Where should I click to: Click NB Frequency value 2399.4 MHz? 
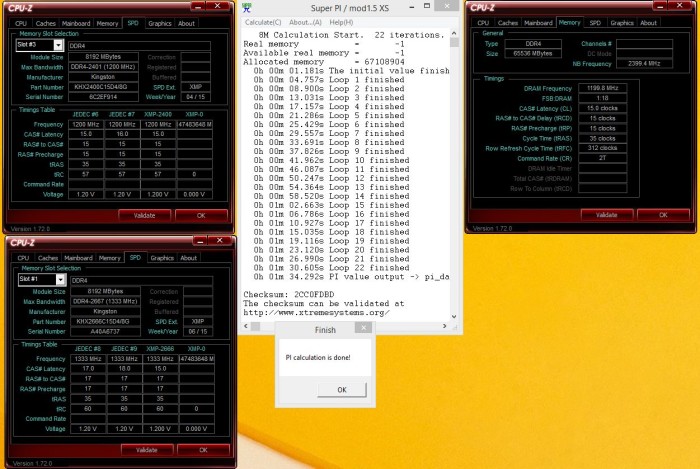click(644, 63)
